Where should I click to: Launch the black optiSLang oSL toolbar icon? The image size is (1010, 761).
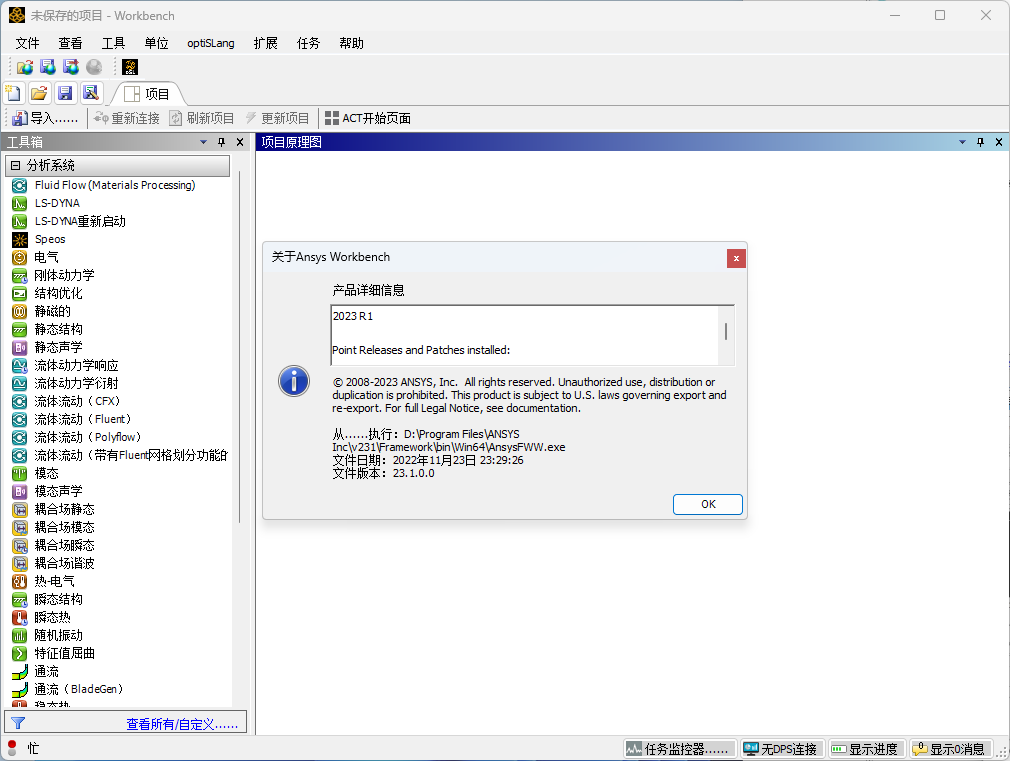pos(130,67)
